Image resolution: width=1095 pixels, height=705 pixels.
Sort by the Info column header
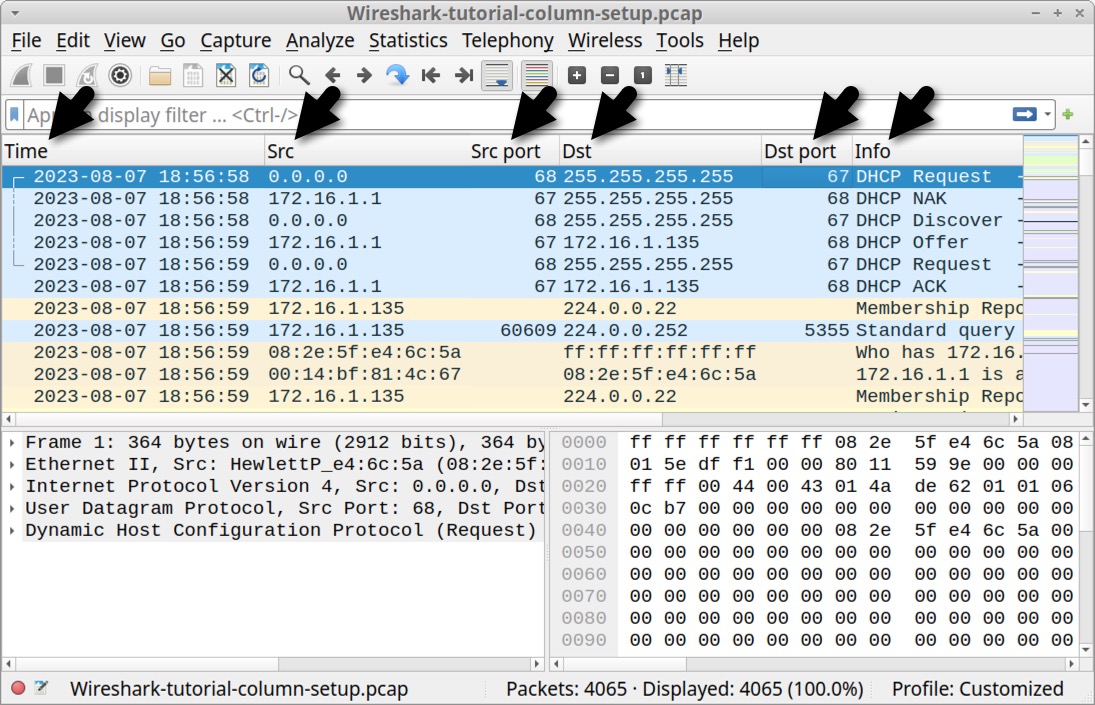pyautogui.click(x=937, y=151)
